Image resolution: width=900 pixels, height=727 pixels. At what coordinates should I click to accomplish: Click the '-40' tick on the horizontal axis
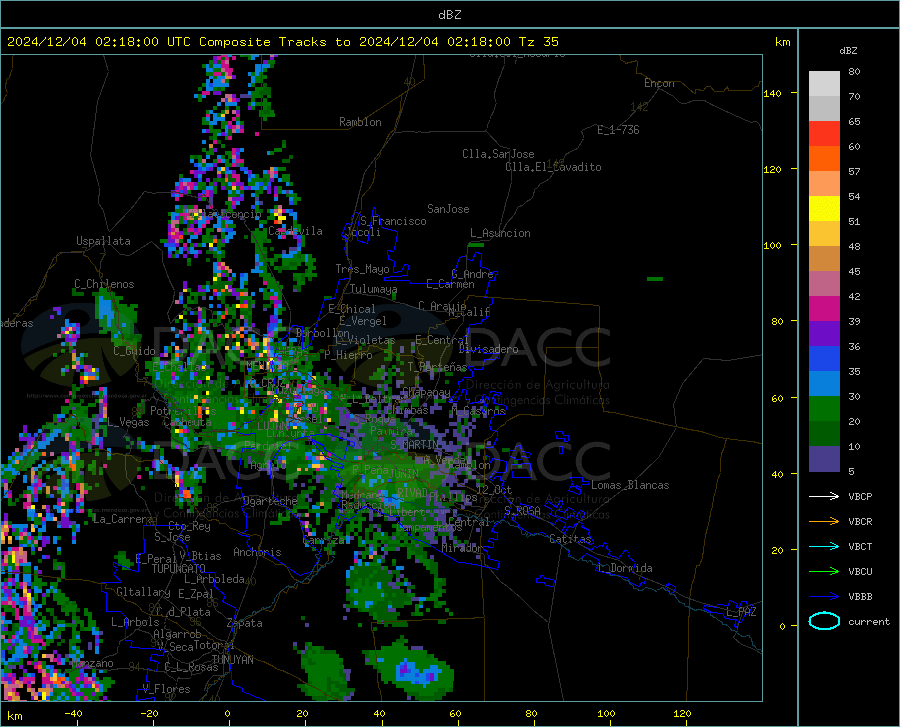tap(73, 713)
